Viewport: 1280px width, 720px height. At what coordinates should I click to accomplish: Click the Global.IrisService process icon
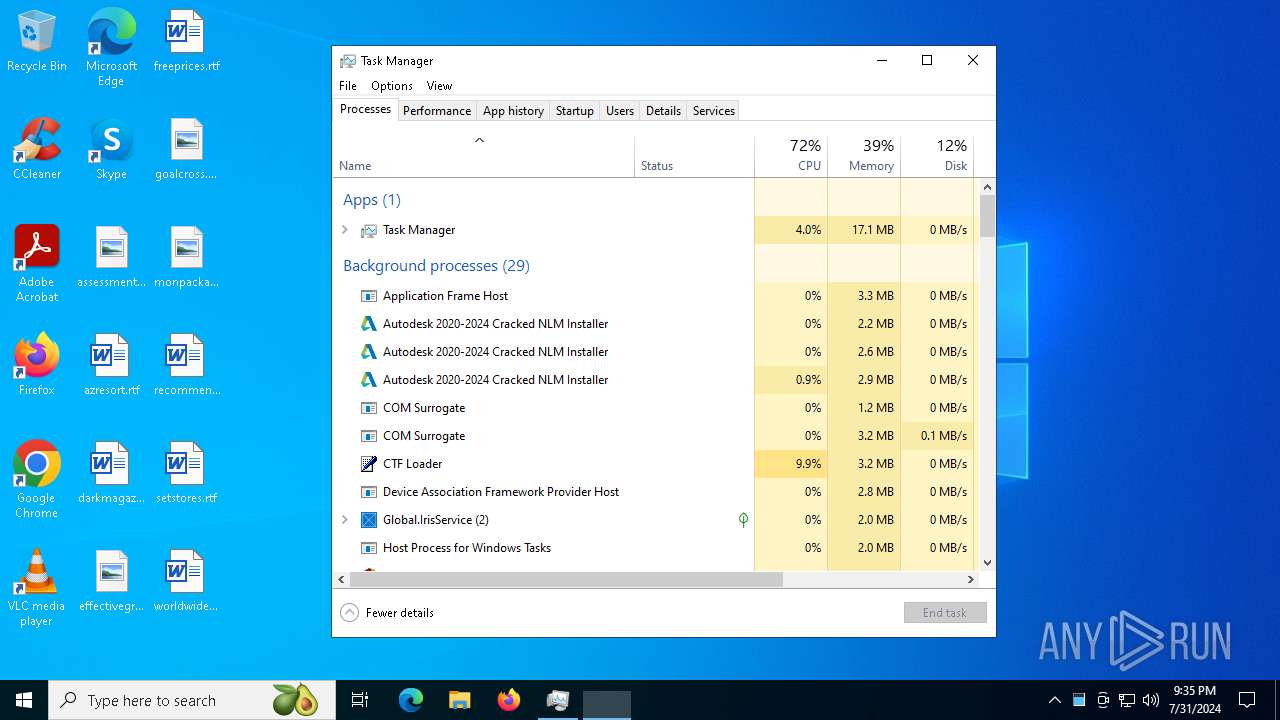[x=368, y=520]
